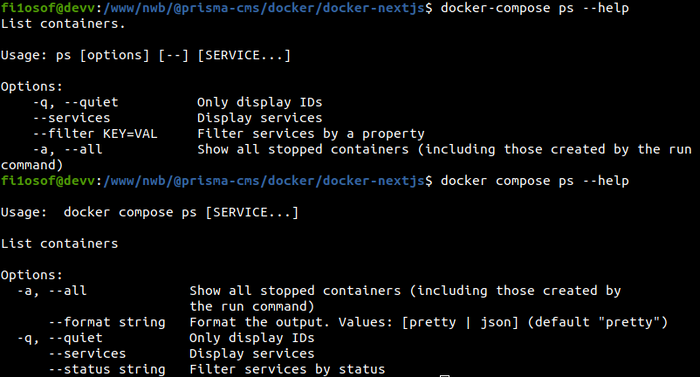The height and width of the screenshot is (377, 700).
Task: Click the 'Usage: docker compose ps [SERVICE...]' line
Action: pos(150,213)
